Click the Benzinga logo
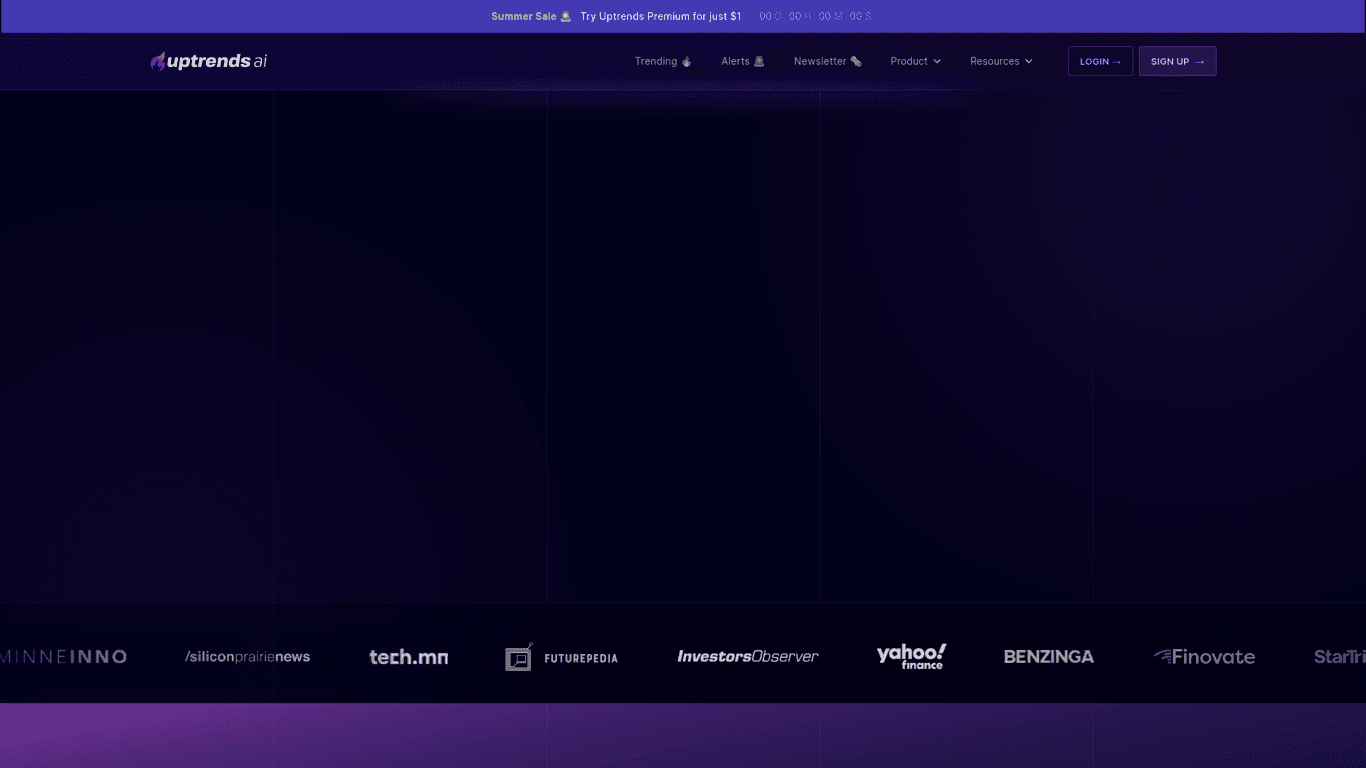Screen dimensions: 1366x768 [x=1048, y=657]
